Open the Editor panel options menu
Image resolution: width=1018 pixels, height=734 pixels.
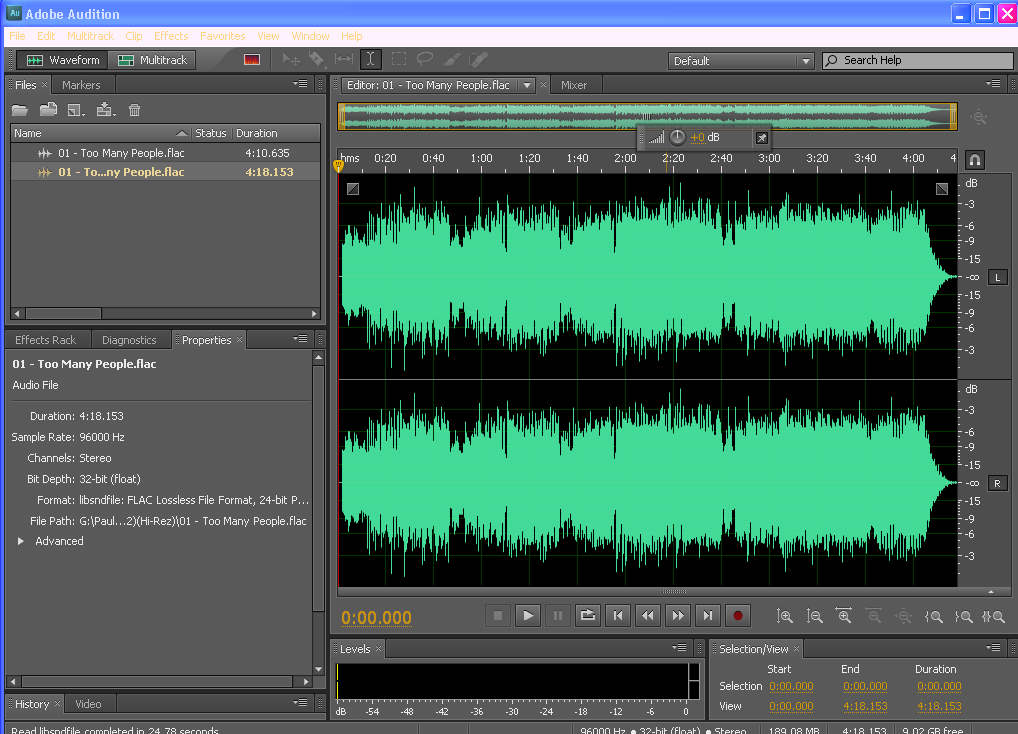[993, 84]
